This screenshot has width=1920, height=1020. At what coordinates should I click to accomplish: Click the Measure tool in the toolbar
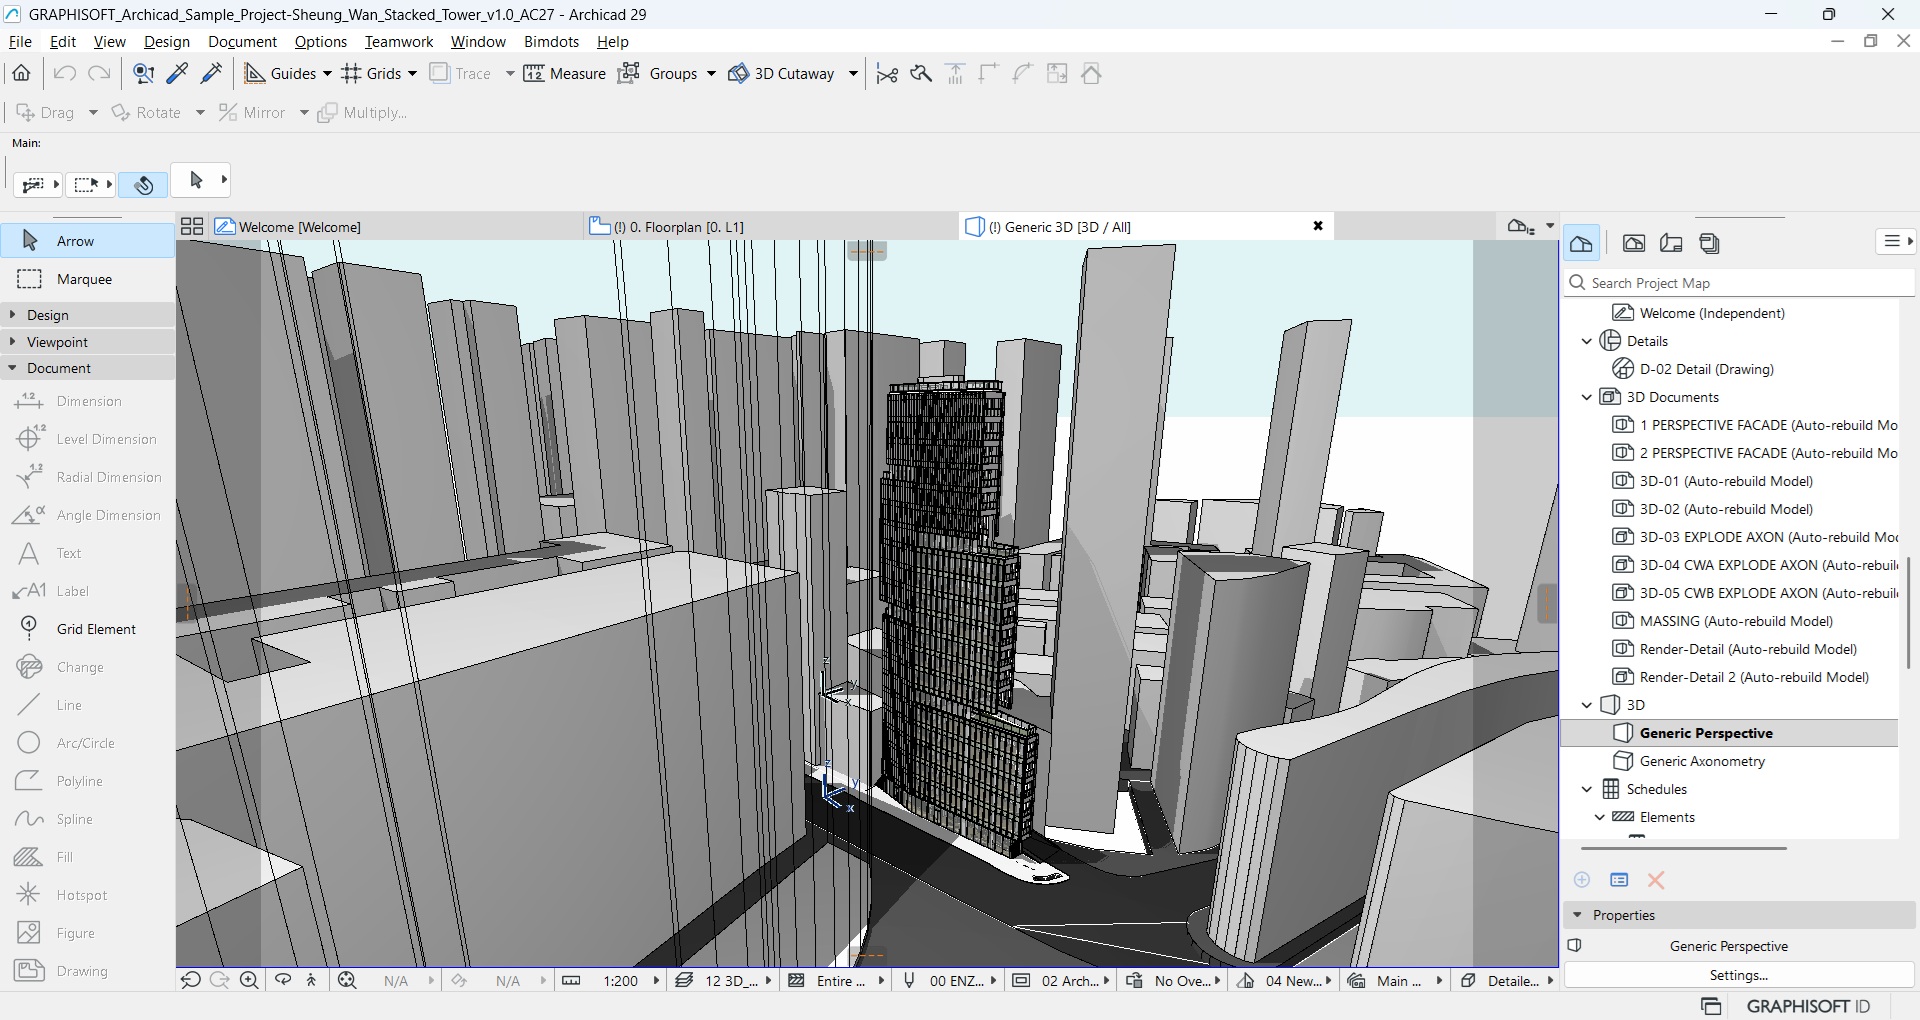pyautogui.click(x=565, y=73)
